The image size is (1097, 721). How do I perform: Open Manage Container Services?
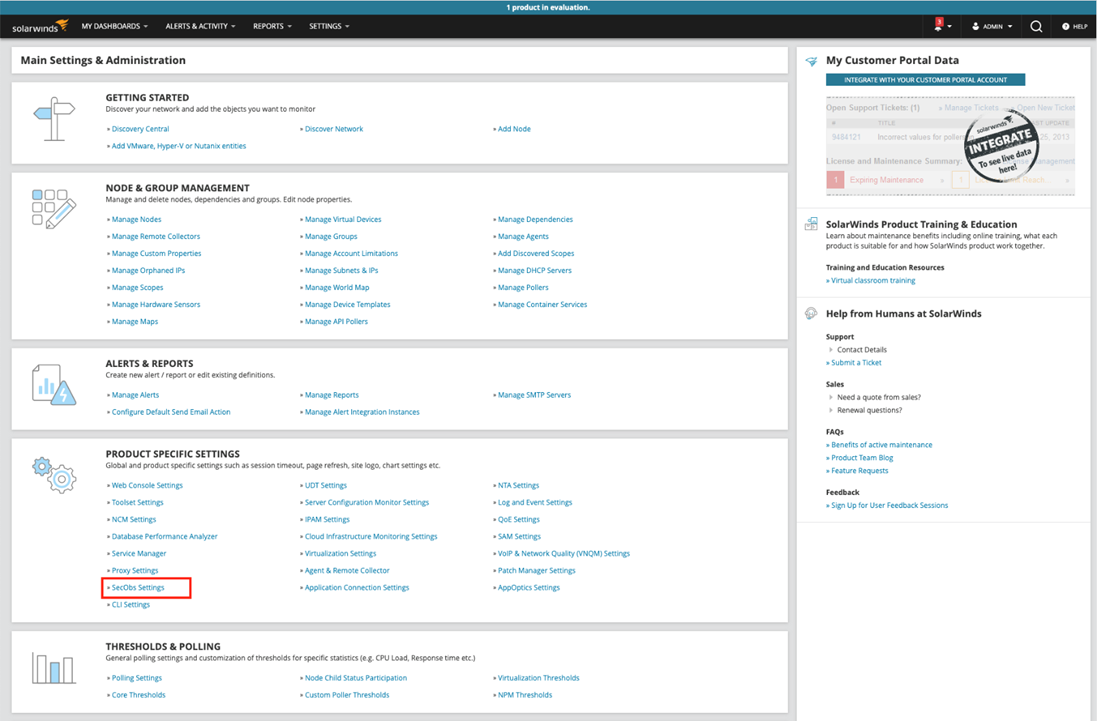click(542, 305)
